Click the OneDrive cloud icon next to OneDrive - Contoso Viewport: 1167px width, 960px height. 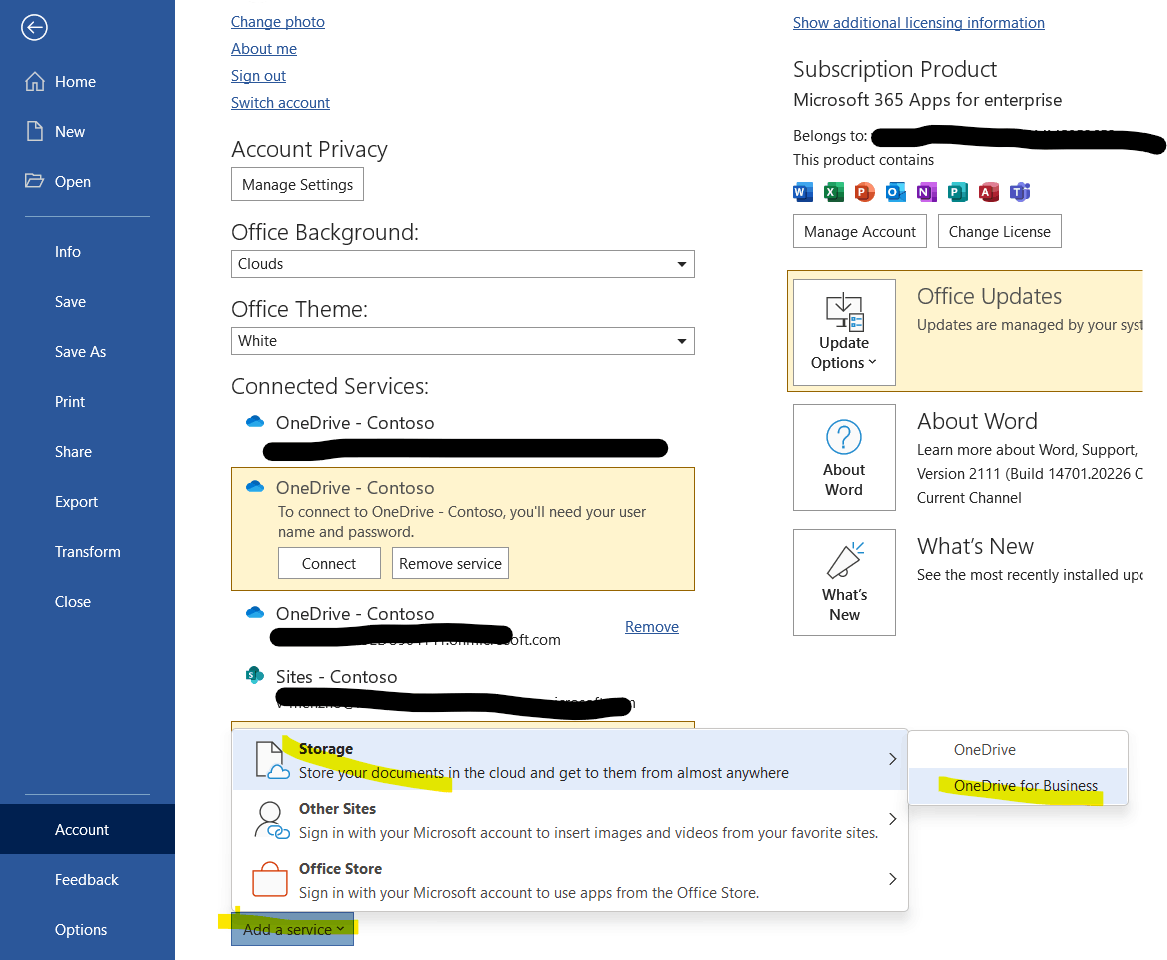click(x=255, y=421)
